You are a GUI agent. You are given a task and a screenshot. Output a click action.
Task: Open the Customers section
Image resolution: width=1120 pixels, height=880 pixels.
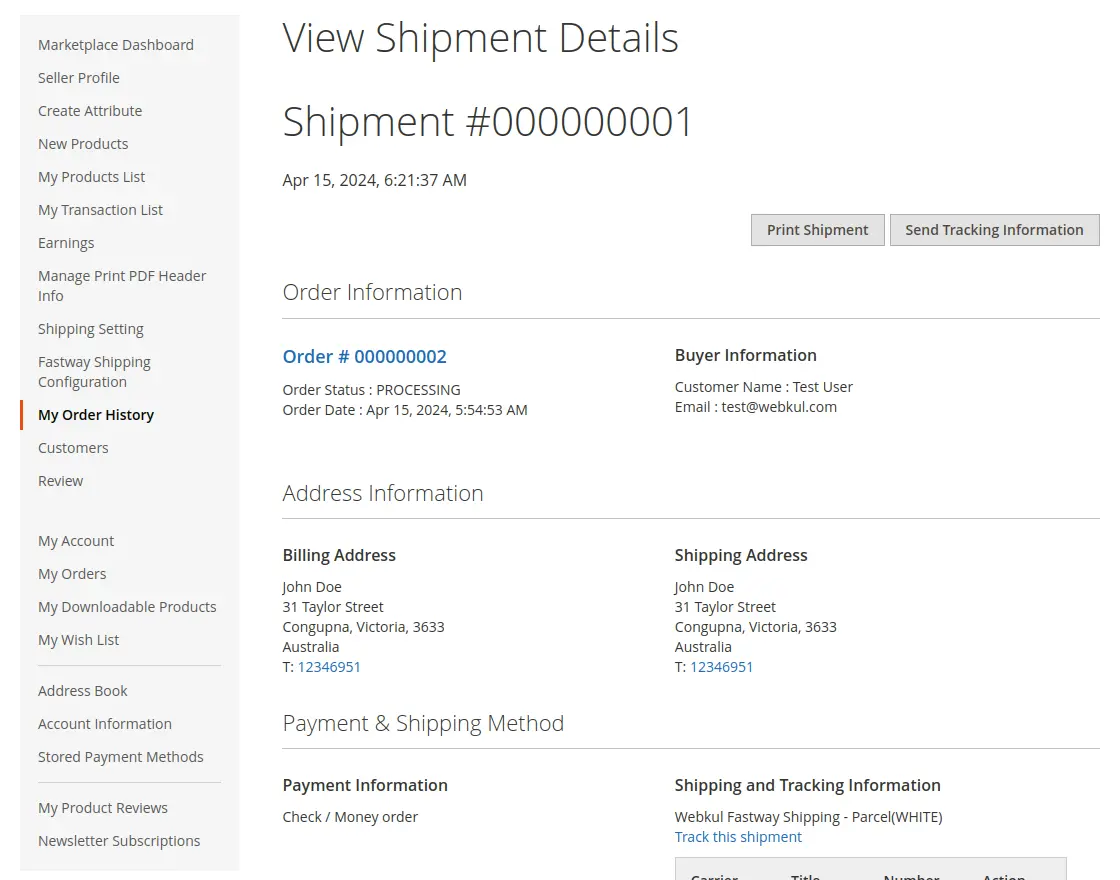73,448
